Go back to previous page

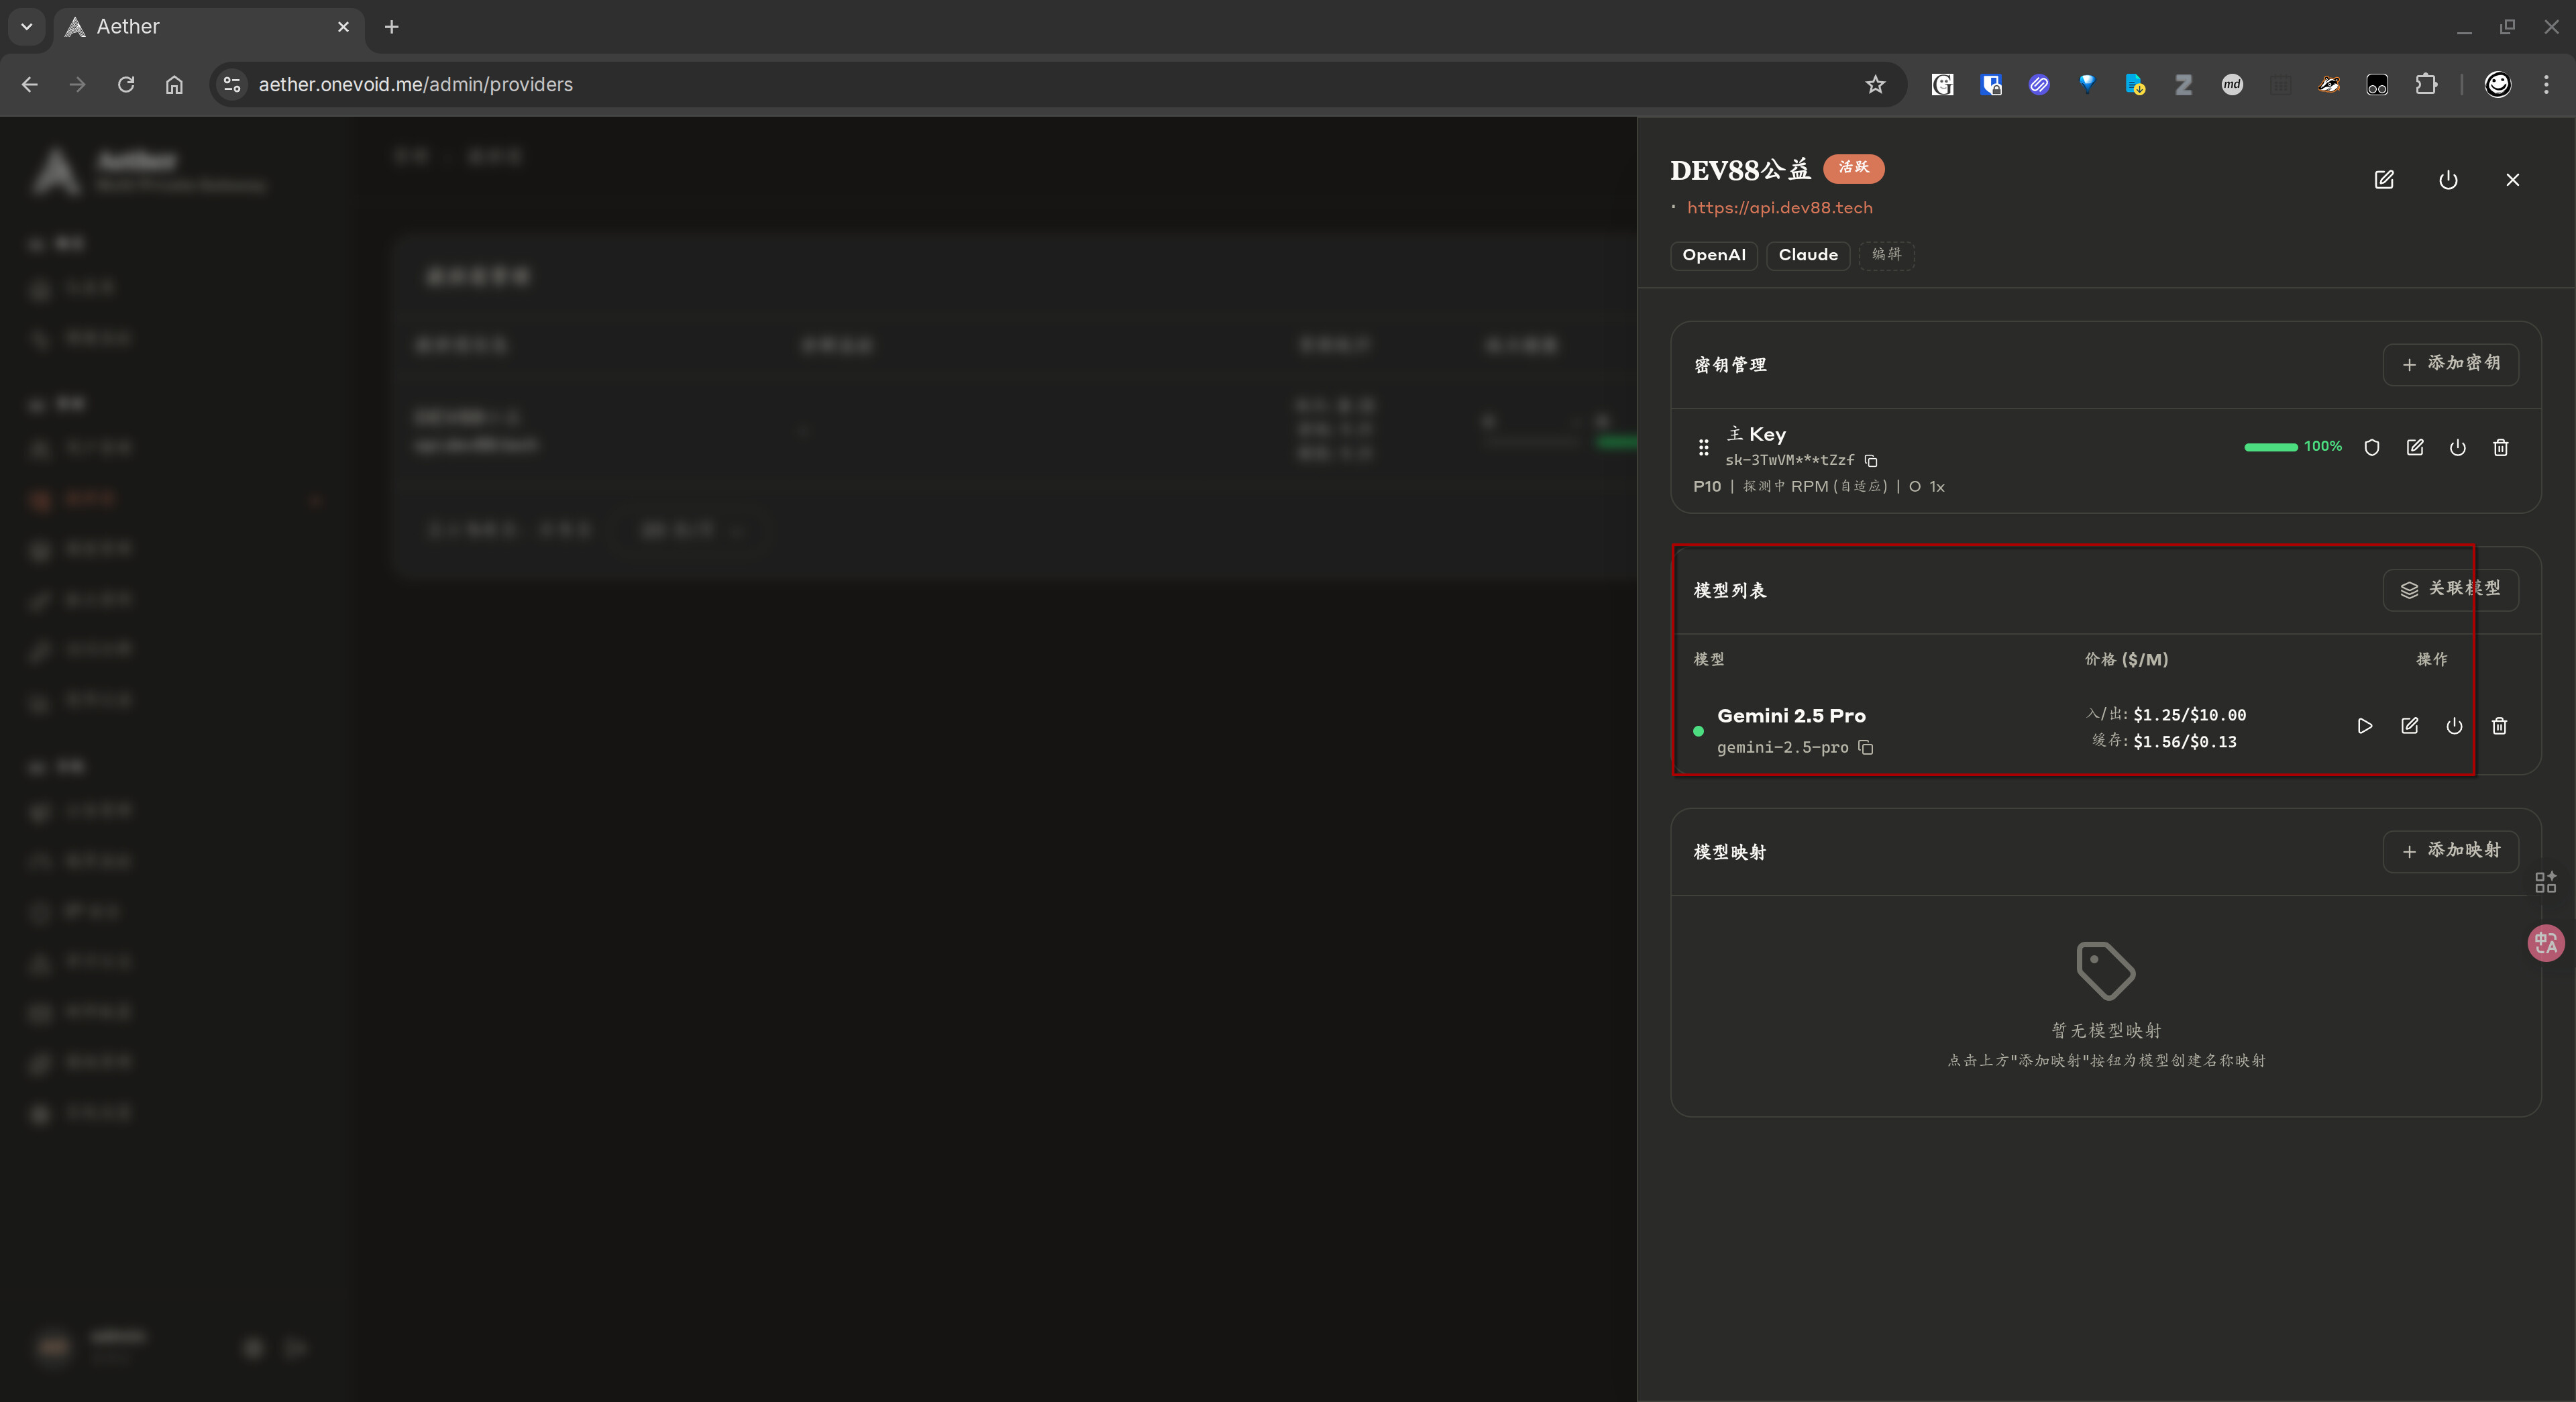(x=30, y=85)
